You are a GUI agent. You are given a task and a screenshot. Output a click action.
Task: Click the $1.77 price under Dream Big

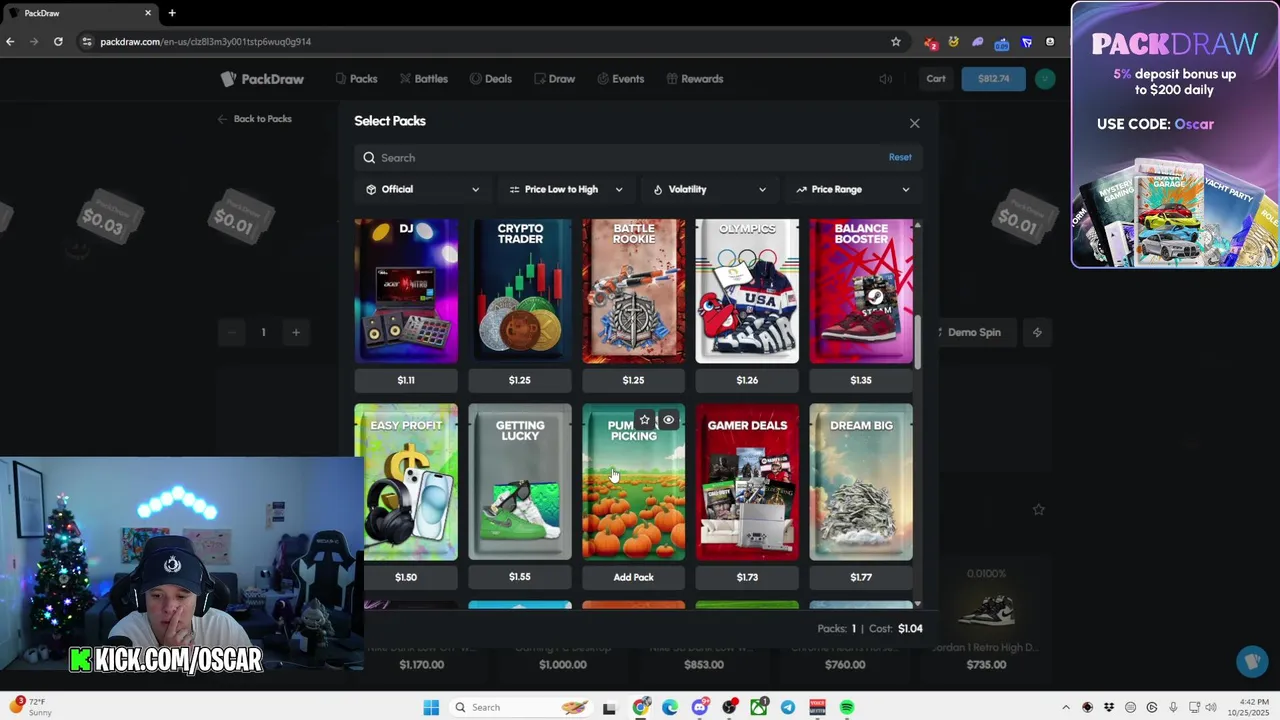pos(861,577)
